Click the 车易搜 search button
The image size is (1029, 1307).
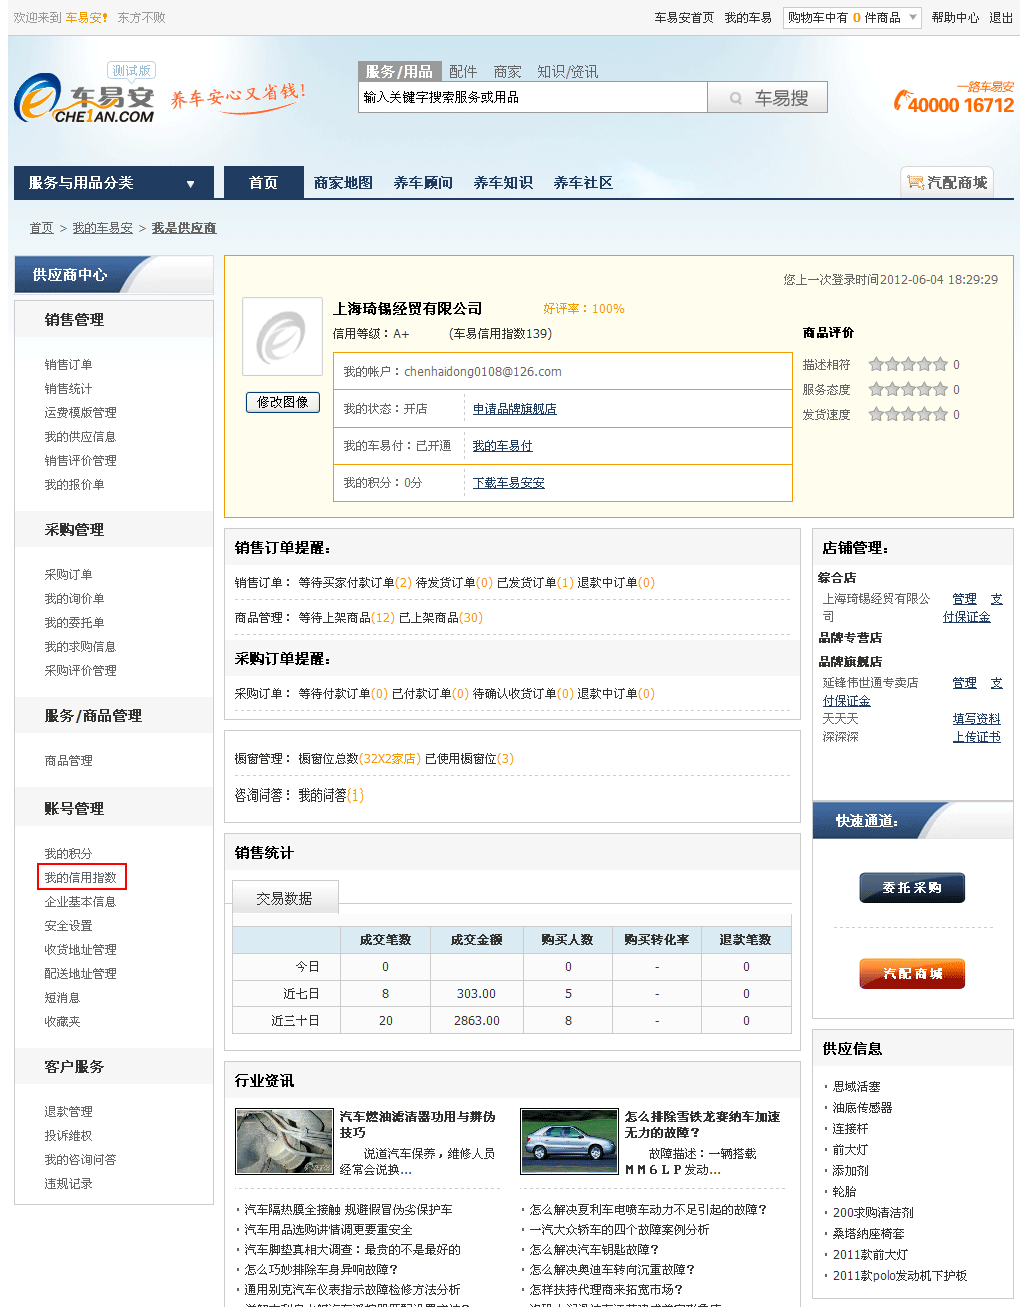pos(768,98)
